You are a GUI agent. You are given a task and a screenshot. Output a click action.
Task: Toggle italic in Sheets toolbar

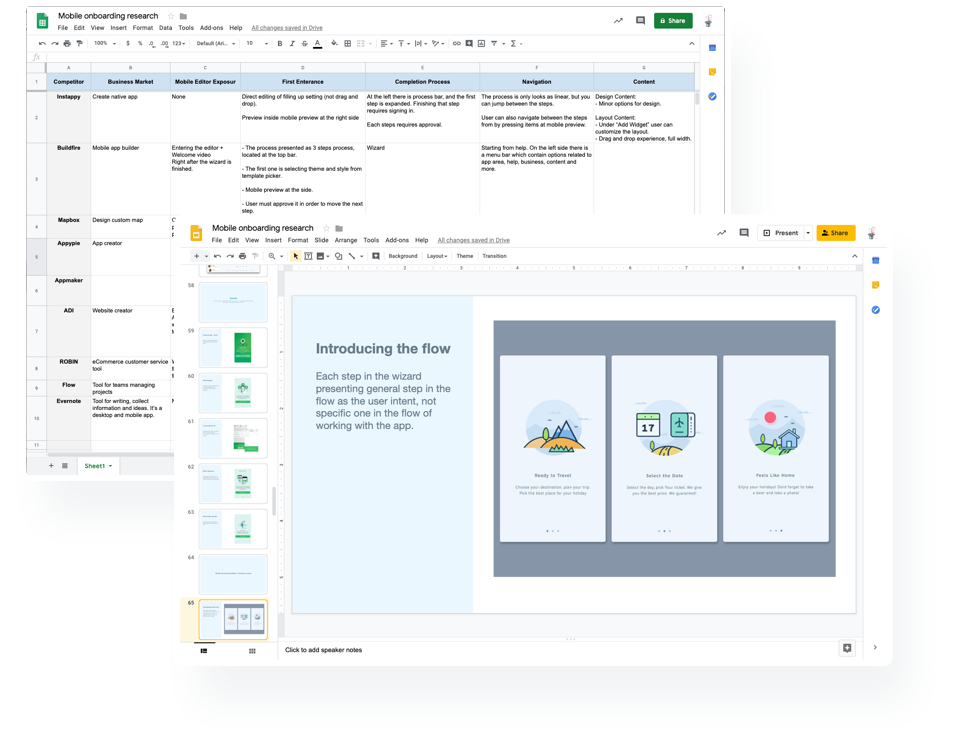coord(292,44)
